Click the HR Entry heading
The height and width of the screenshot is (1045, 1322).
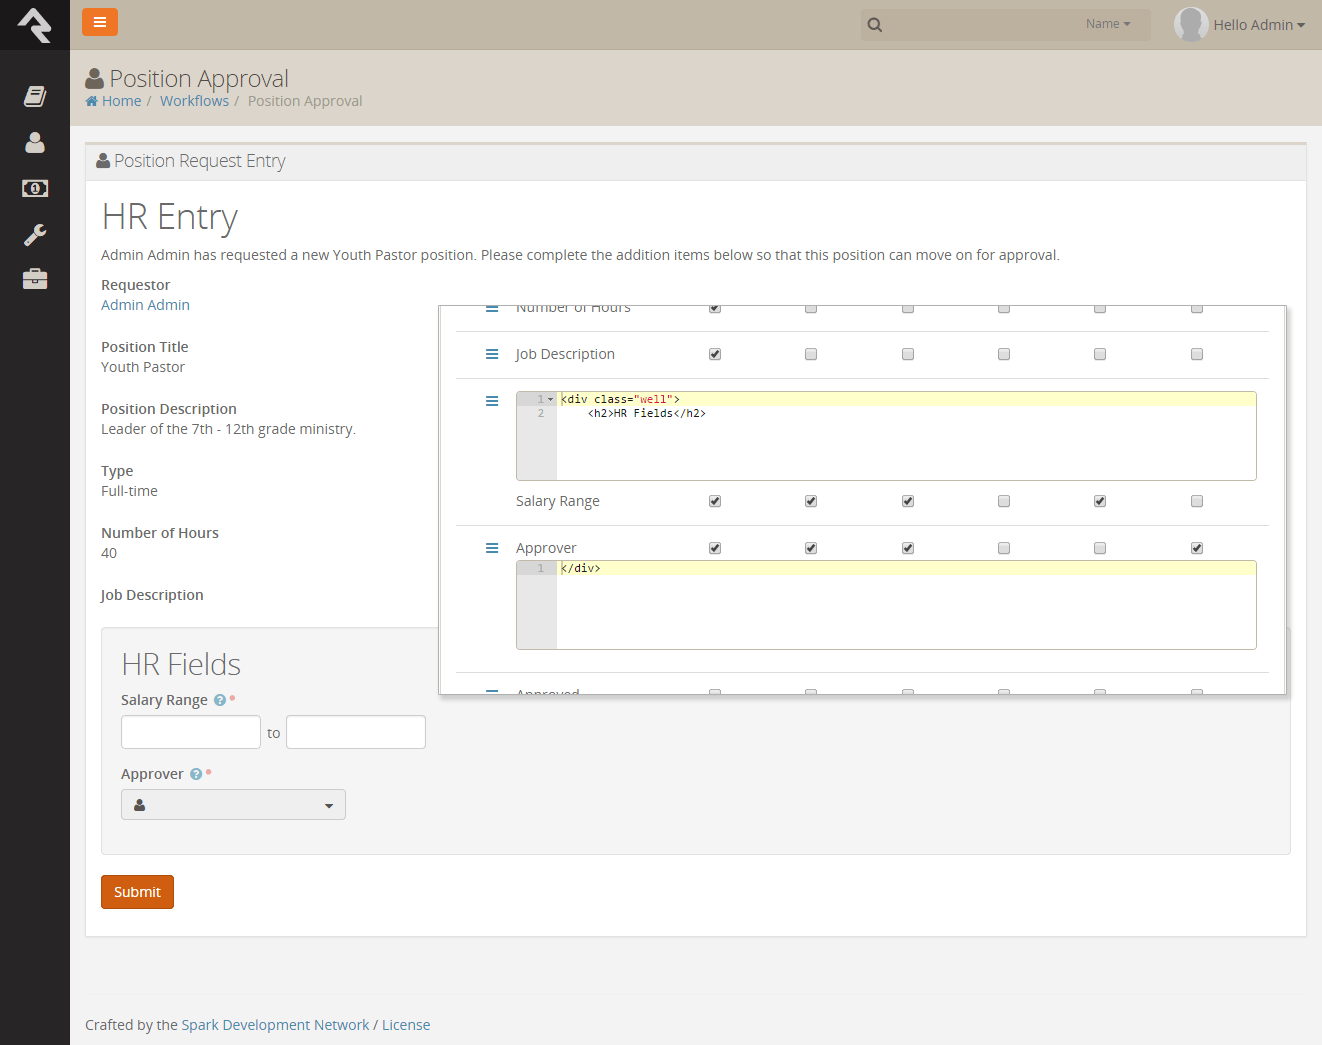170,217
